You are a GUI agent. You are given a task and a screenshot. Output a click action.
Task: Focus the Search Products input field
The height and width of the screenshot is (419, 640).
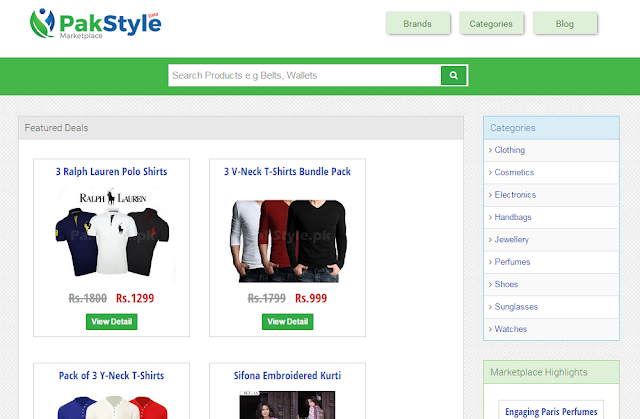304,75
